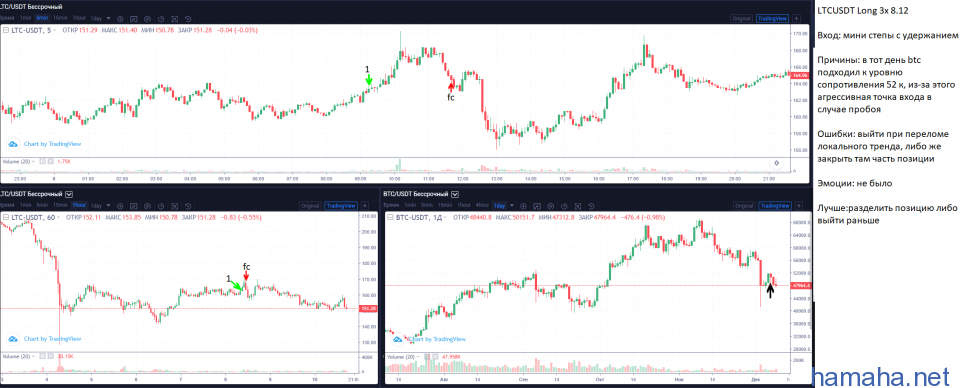
Task: Expand BTC/USDT pair selector dropdown
Action: click(x=455, y=195)
